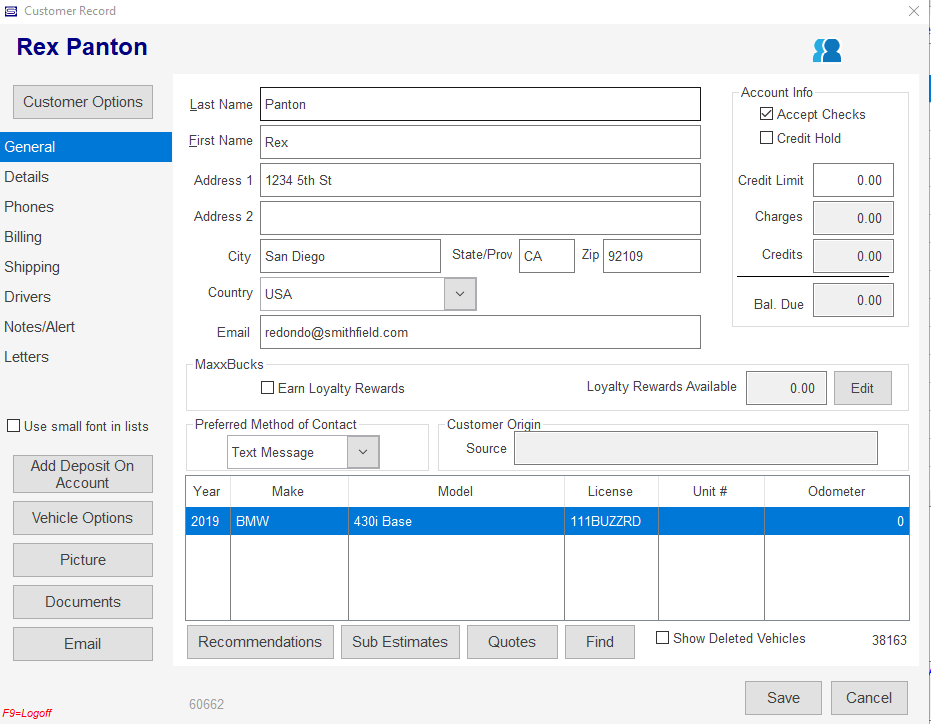Enable Earn Loyalty Rewards checkbox
Screen dimensions: 931x724
tap(268, 388)
